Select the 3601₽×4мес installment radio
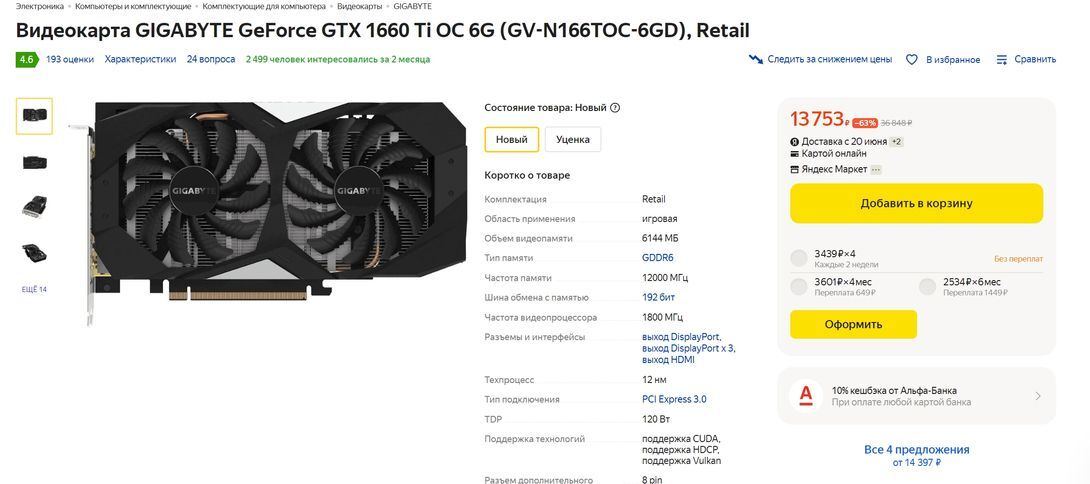Image resolution: width=1090 pixels, height=484 pixels. [799, 287]
